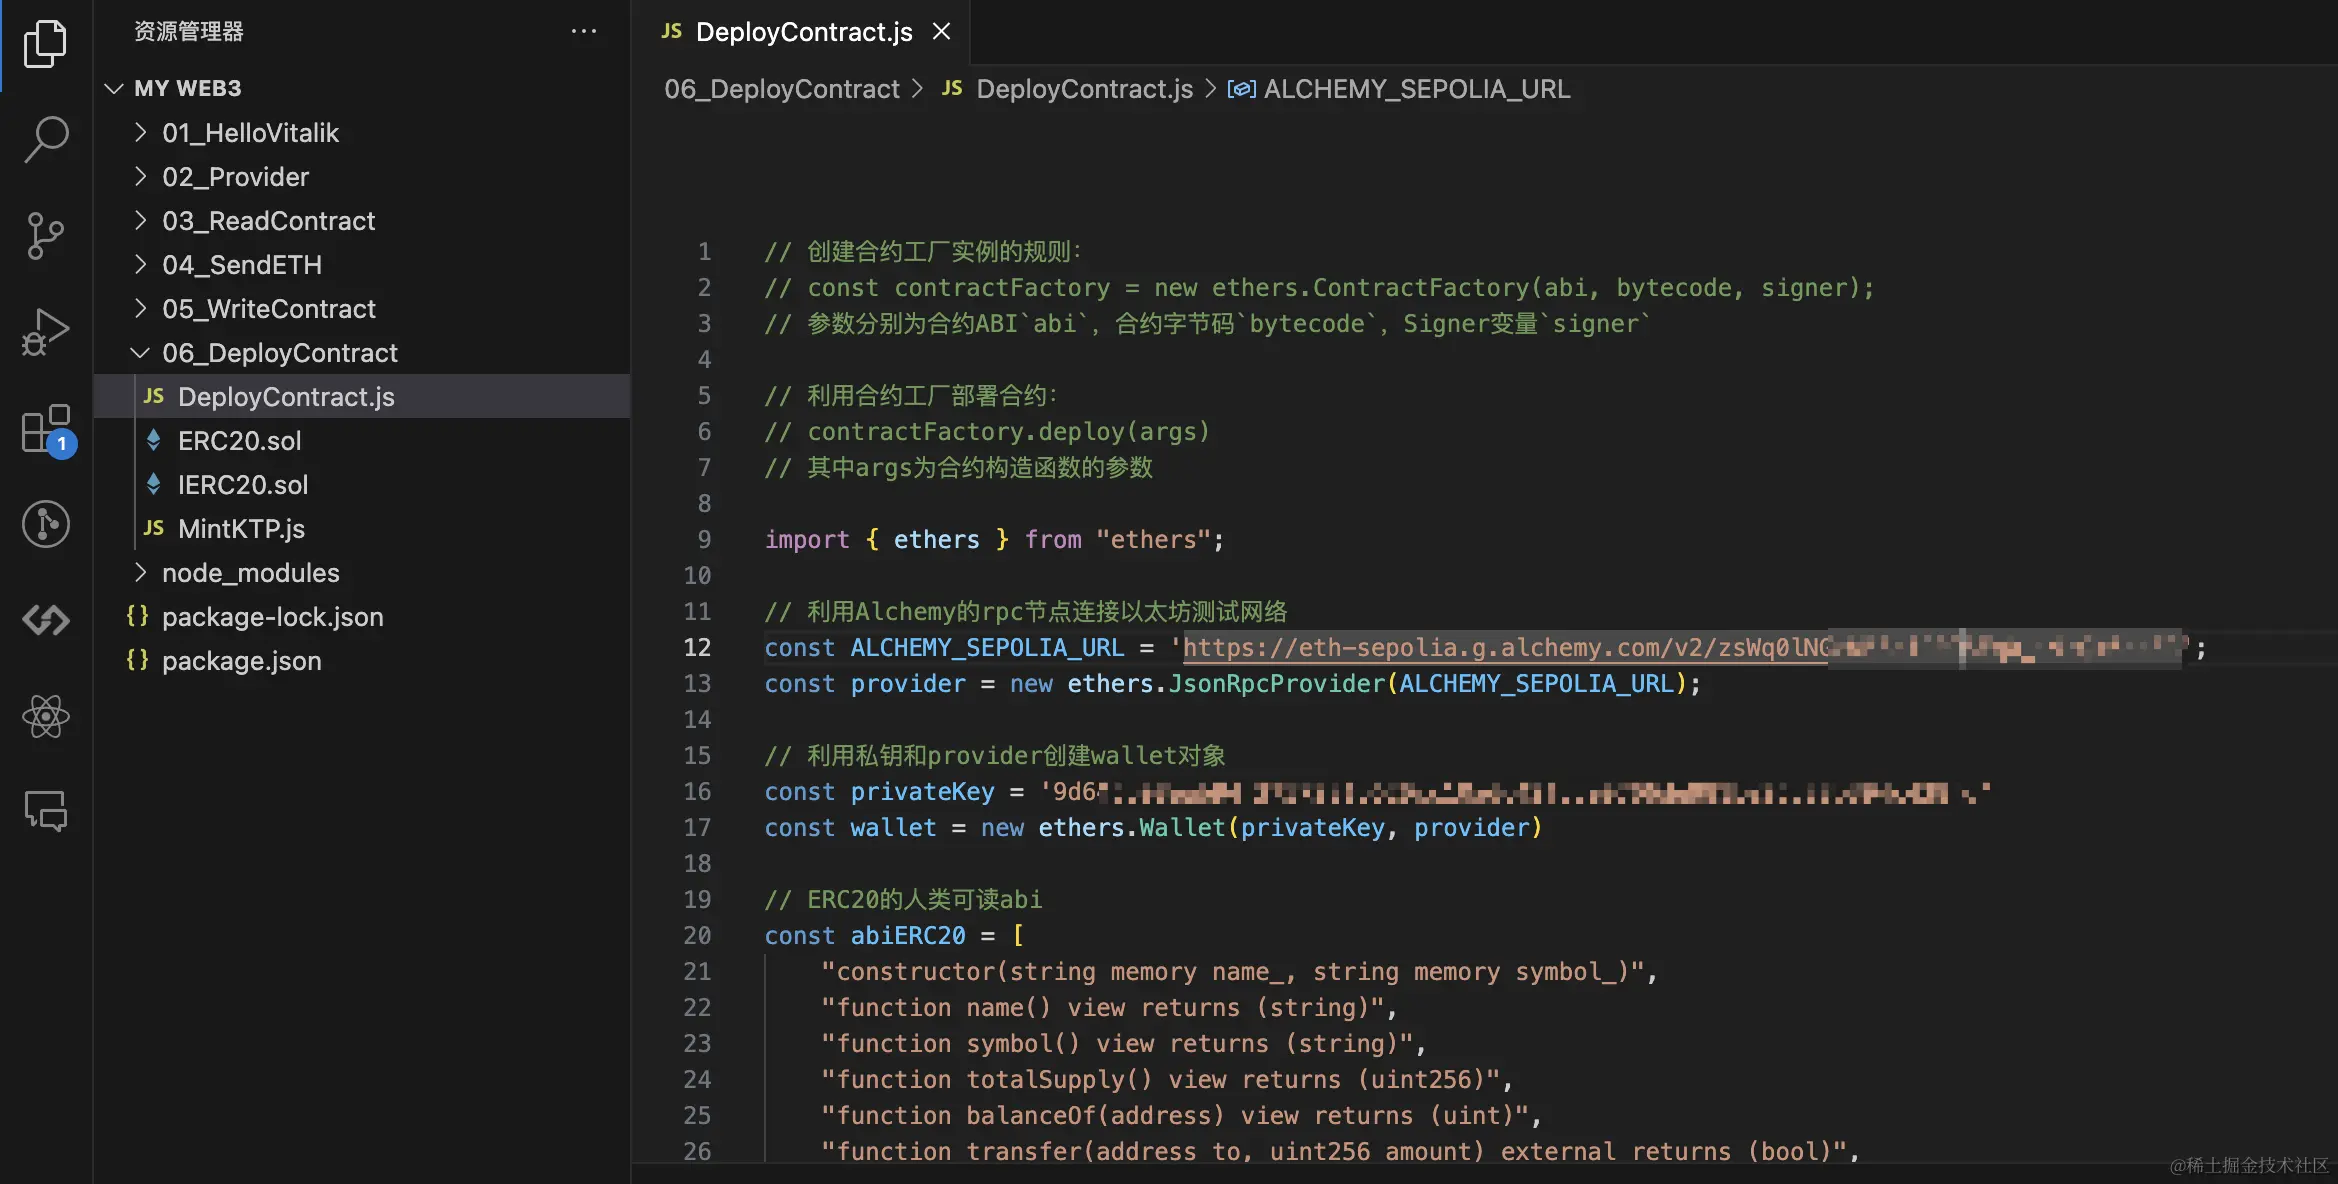Screen dimensions: 2338x1184
Task: Close the DeployContract.js tab
Action: (941, 32)
